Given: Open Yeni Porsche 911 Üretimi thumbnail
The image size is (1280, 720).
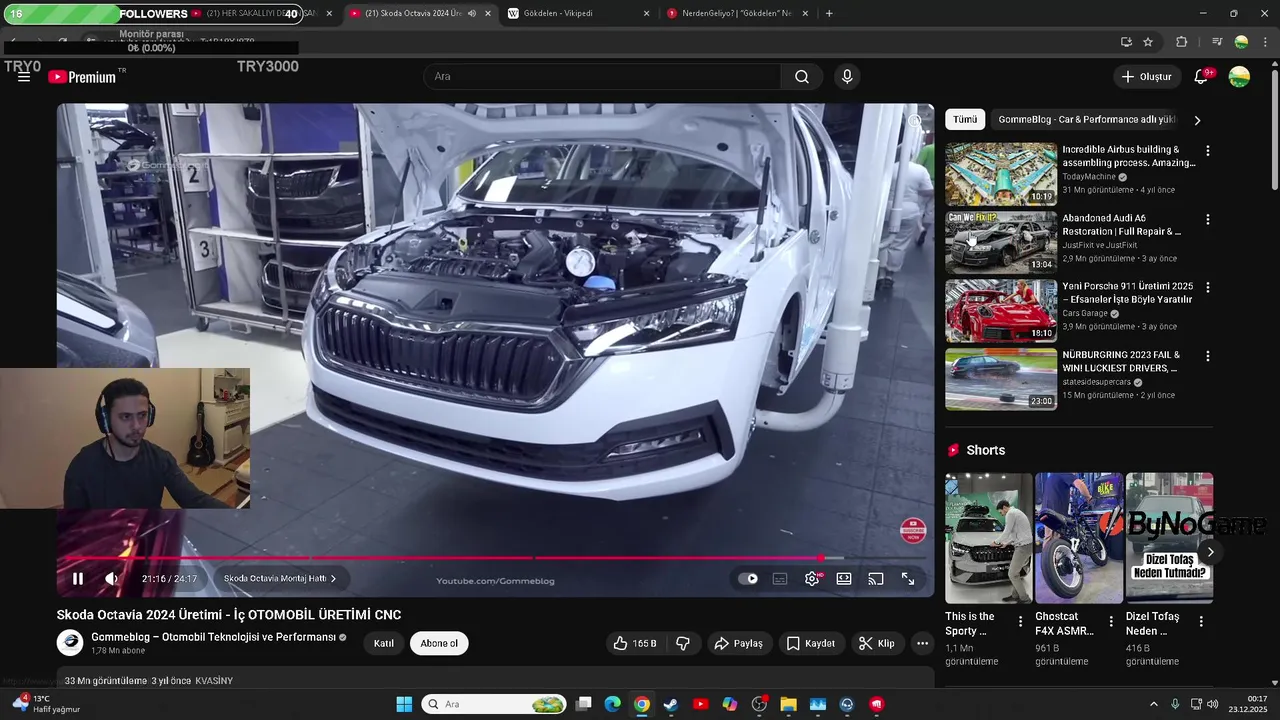Looking at the screenshot, I should (1001, 310).
